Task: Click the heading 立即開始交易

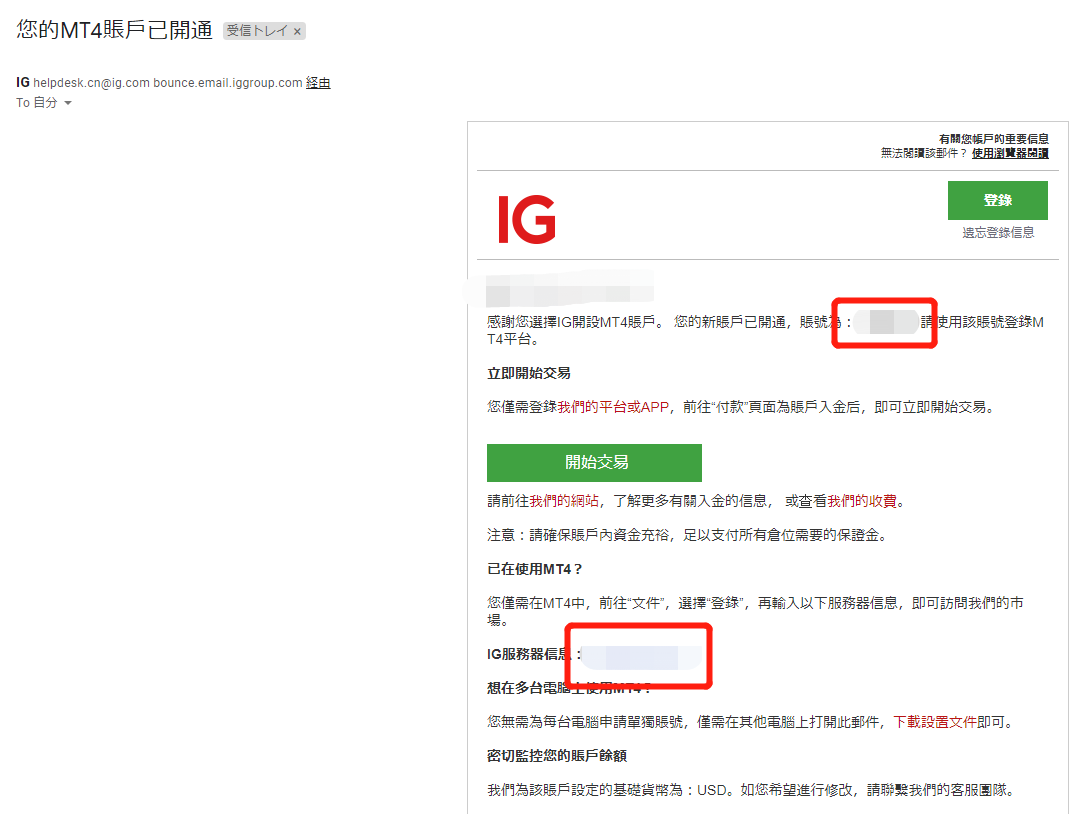Action: (x=529, y=374)
